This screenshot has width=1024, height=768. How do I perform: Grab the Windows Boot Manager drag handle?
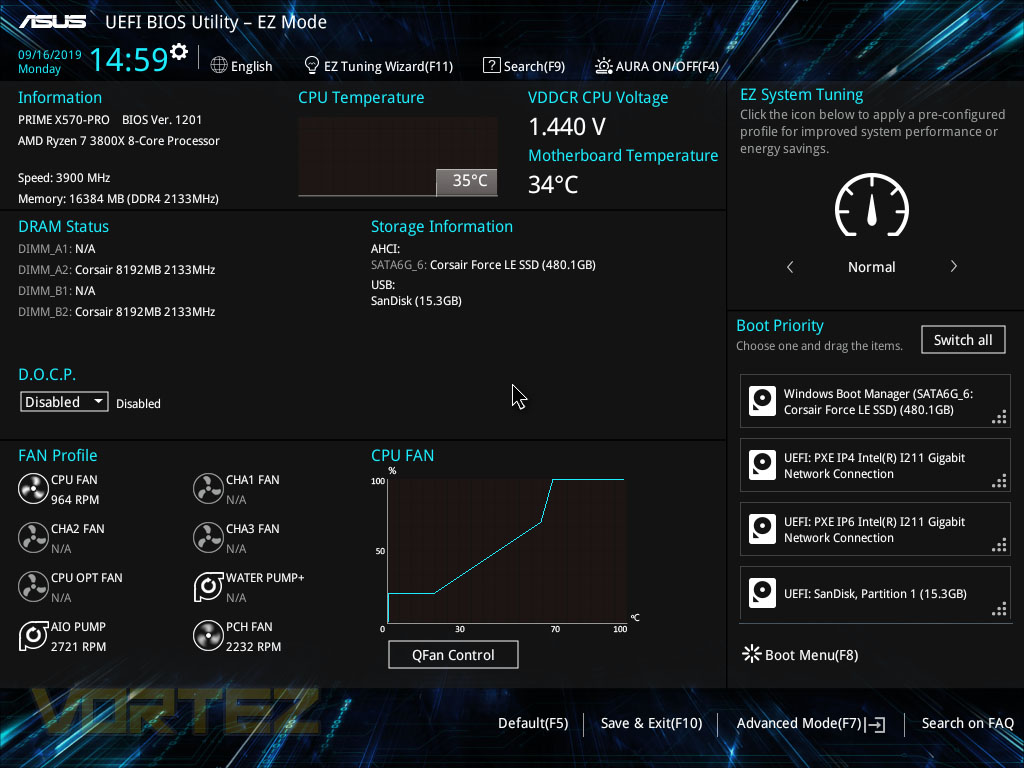pyautogui.click(x=999, y=417)
